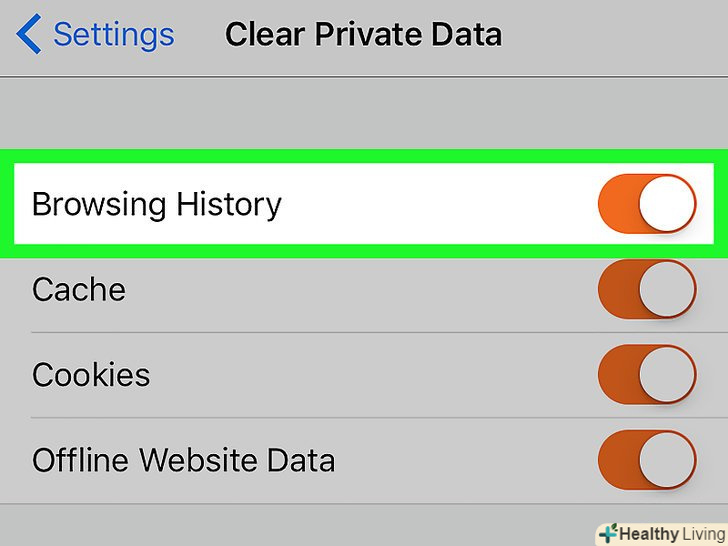The height and width of the screenshot is (546, 728).
Task: Turn off the Cookies switch
Action: point(646,375)
